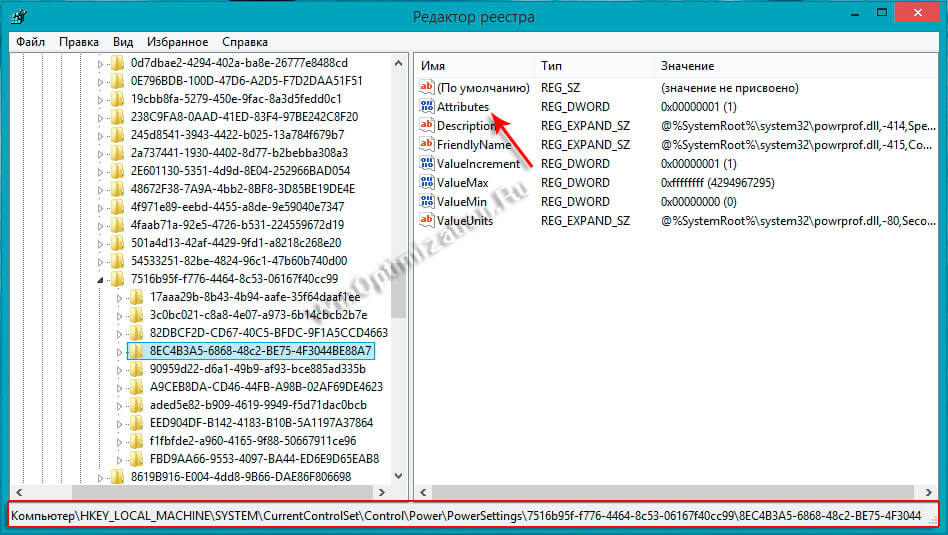Open the Справка menu

(245, 42)
